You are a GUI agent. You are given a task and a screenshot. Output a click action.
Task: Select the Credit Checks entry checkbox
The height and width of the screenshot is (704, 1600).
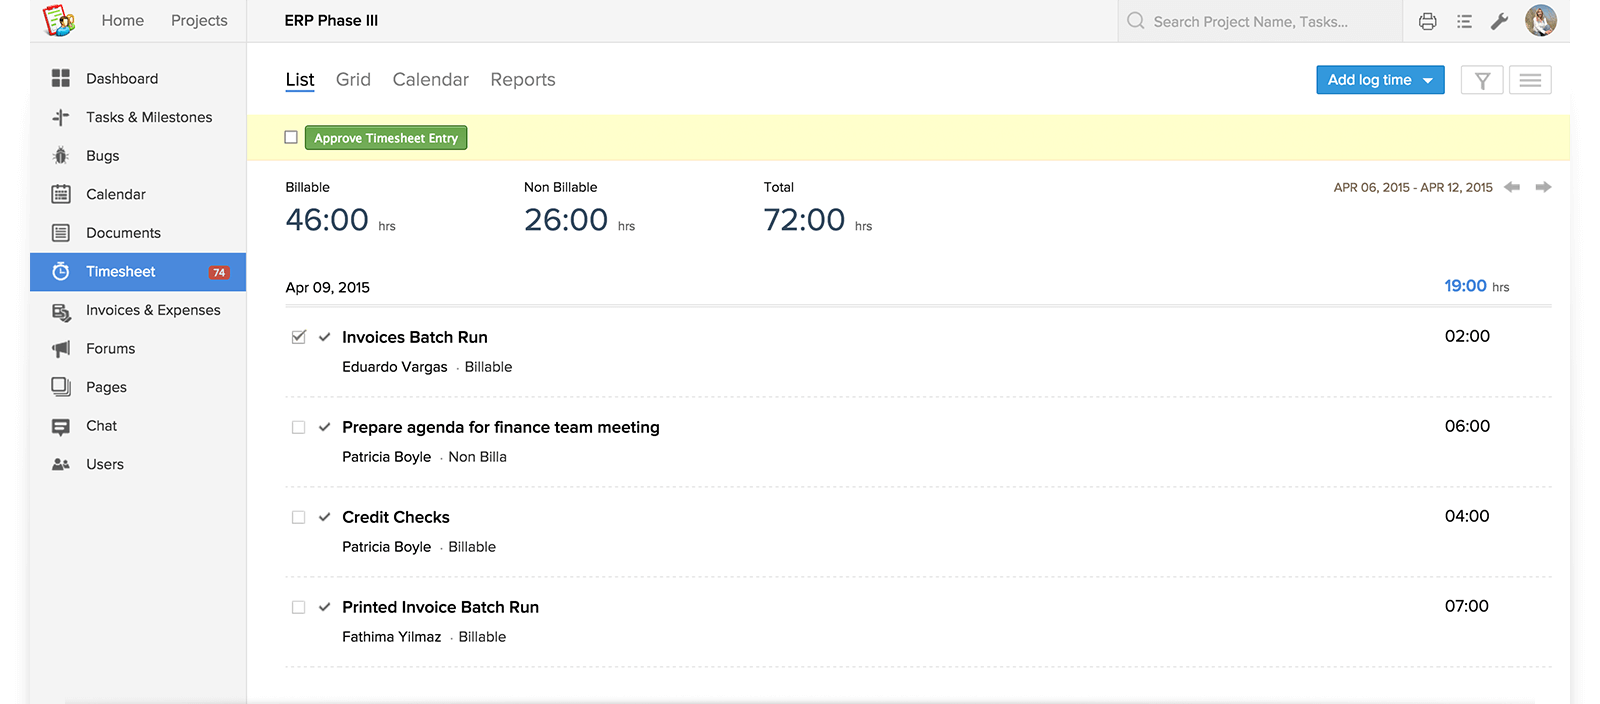click(298, 517)
